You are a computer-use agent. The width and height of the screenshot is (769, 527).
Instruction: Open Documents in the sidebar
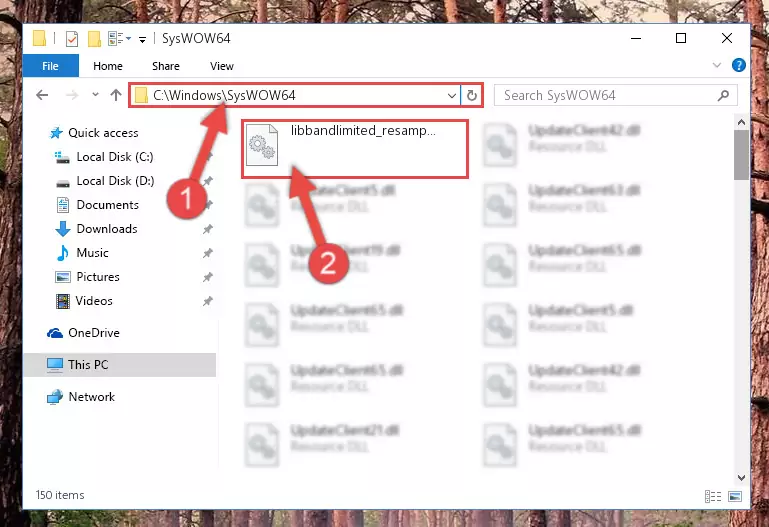98,205
